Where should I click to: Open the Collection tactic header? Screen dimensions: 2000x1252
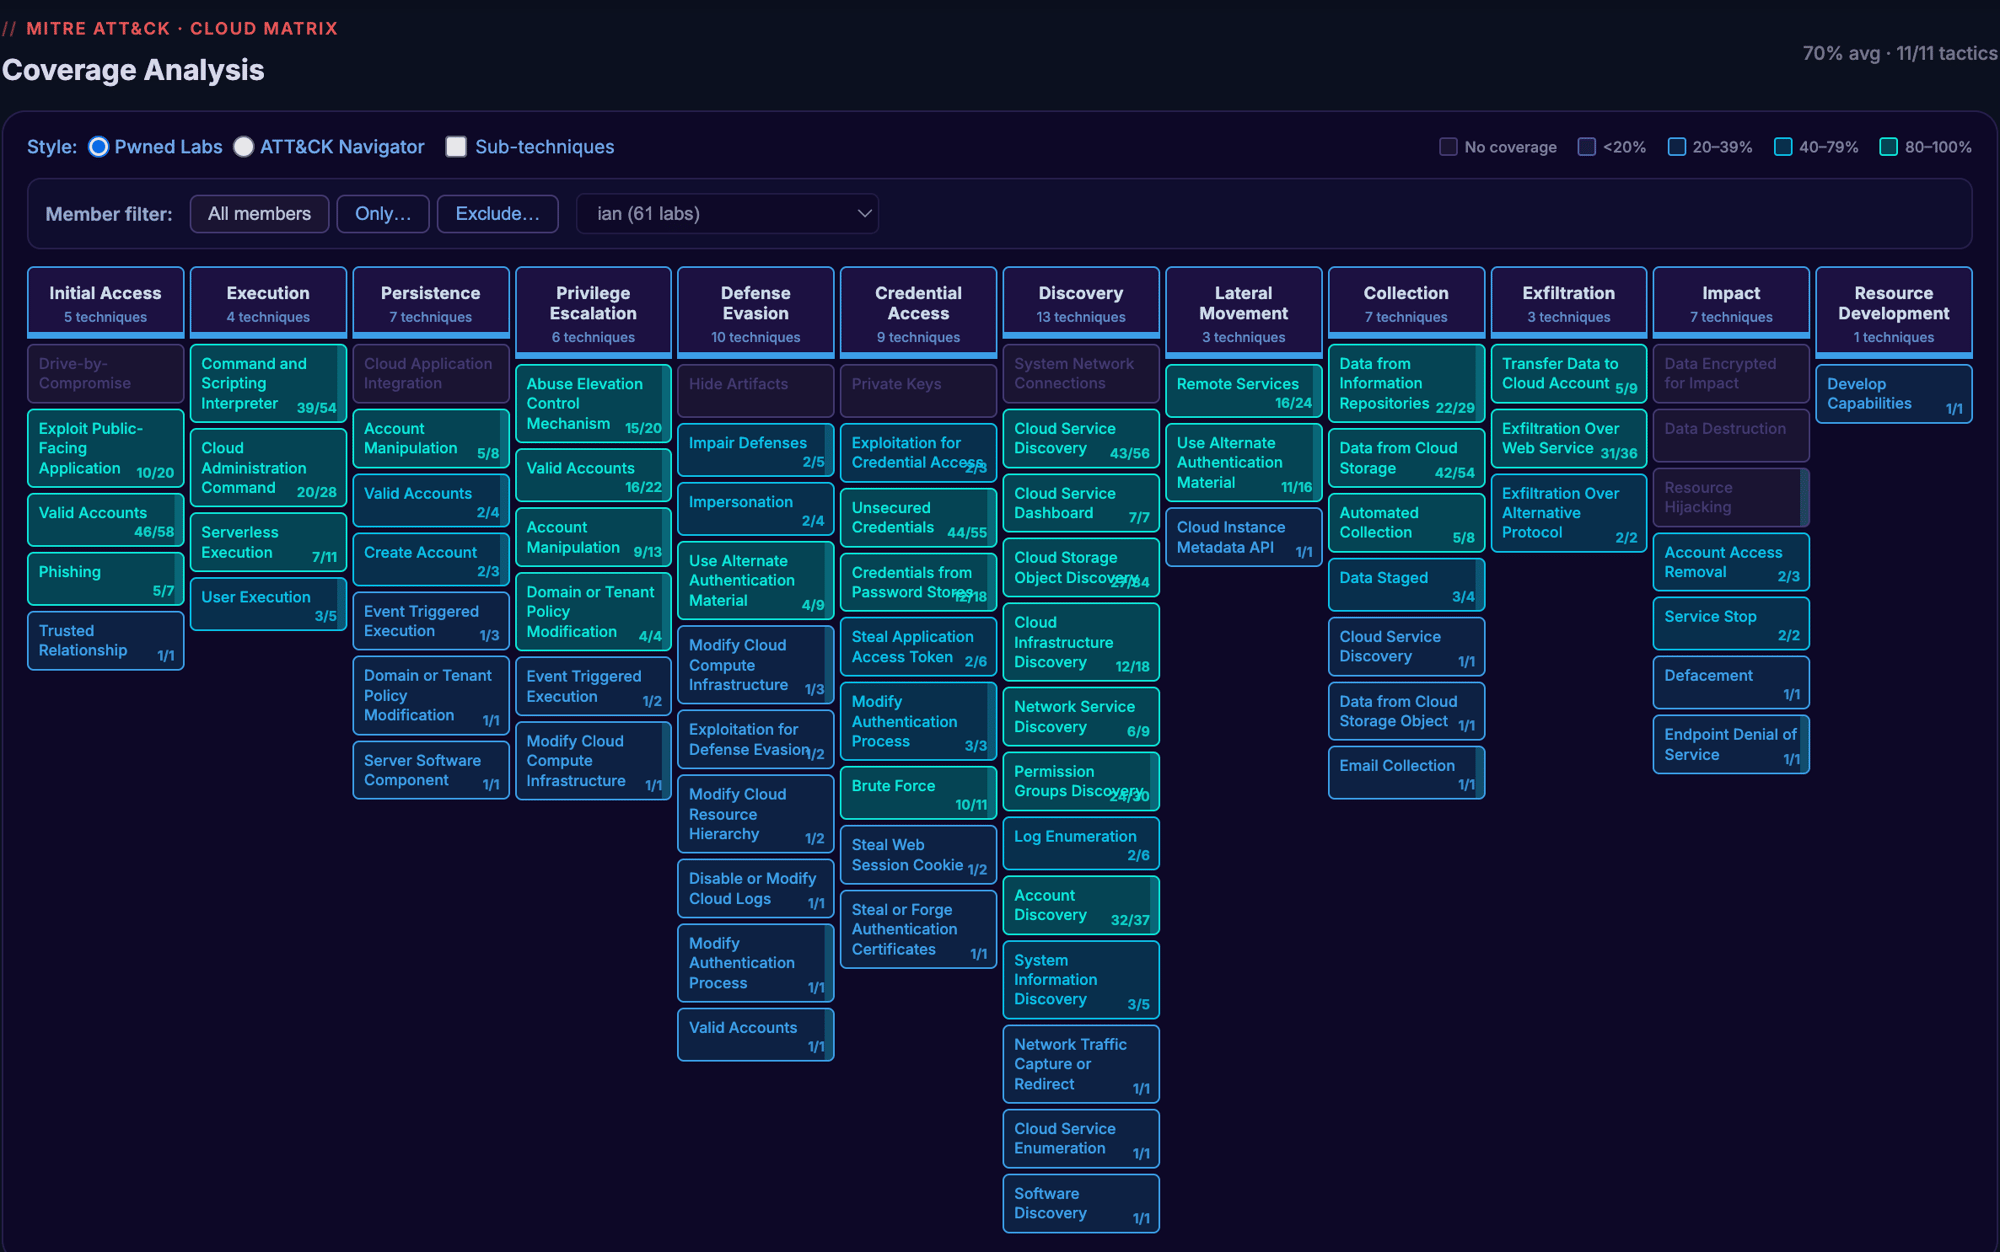pos(1406,302)
